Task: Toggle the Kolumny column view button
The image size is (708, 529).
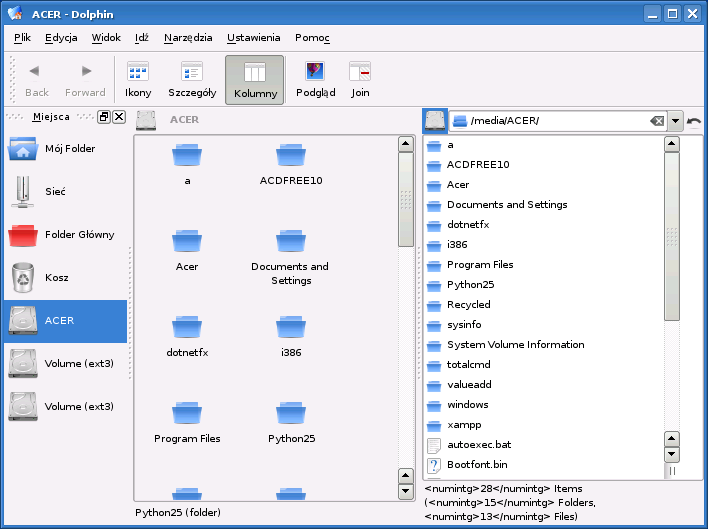Action: pyautogui.click(x=254, y=79)
